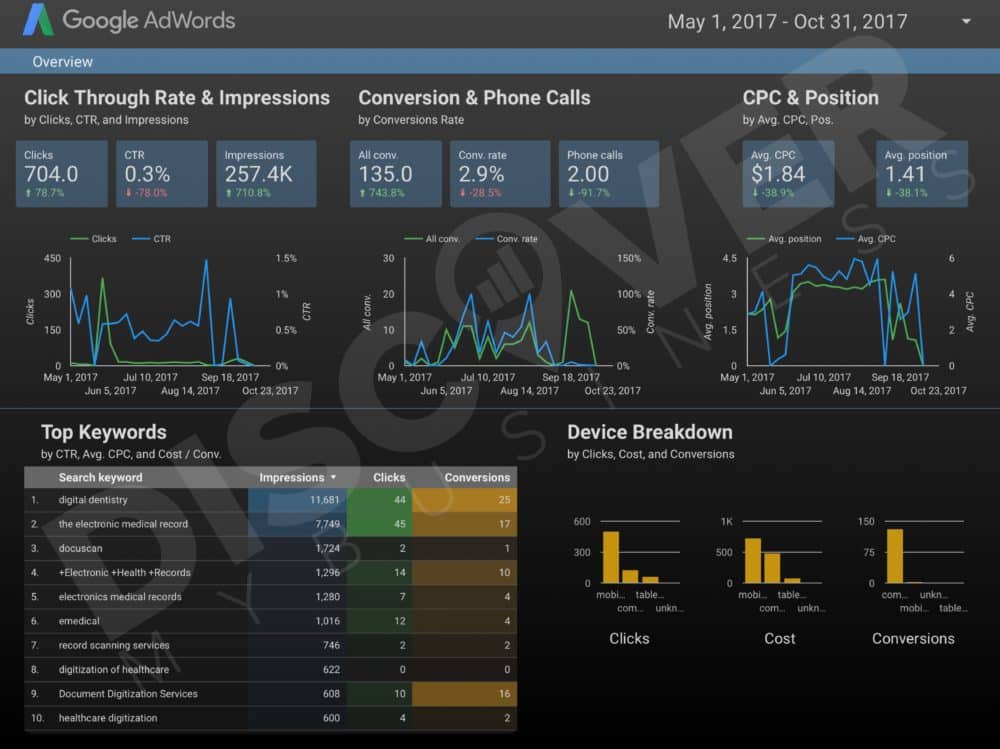Select the docuscan keyword row

coord(270,548)
